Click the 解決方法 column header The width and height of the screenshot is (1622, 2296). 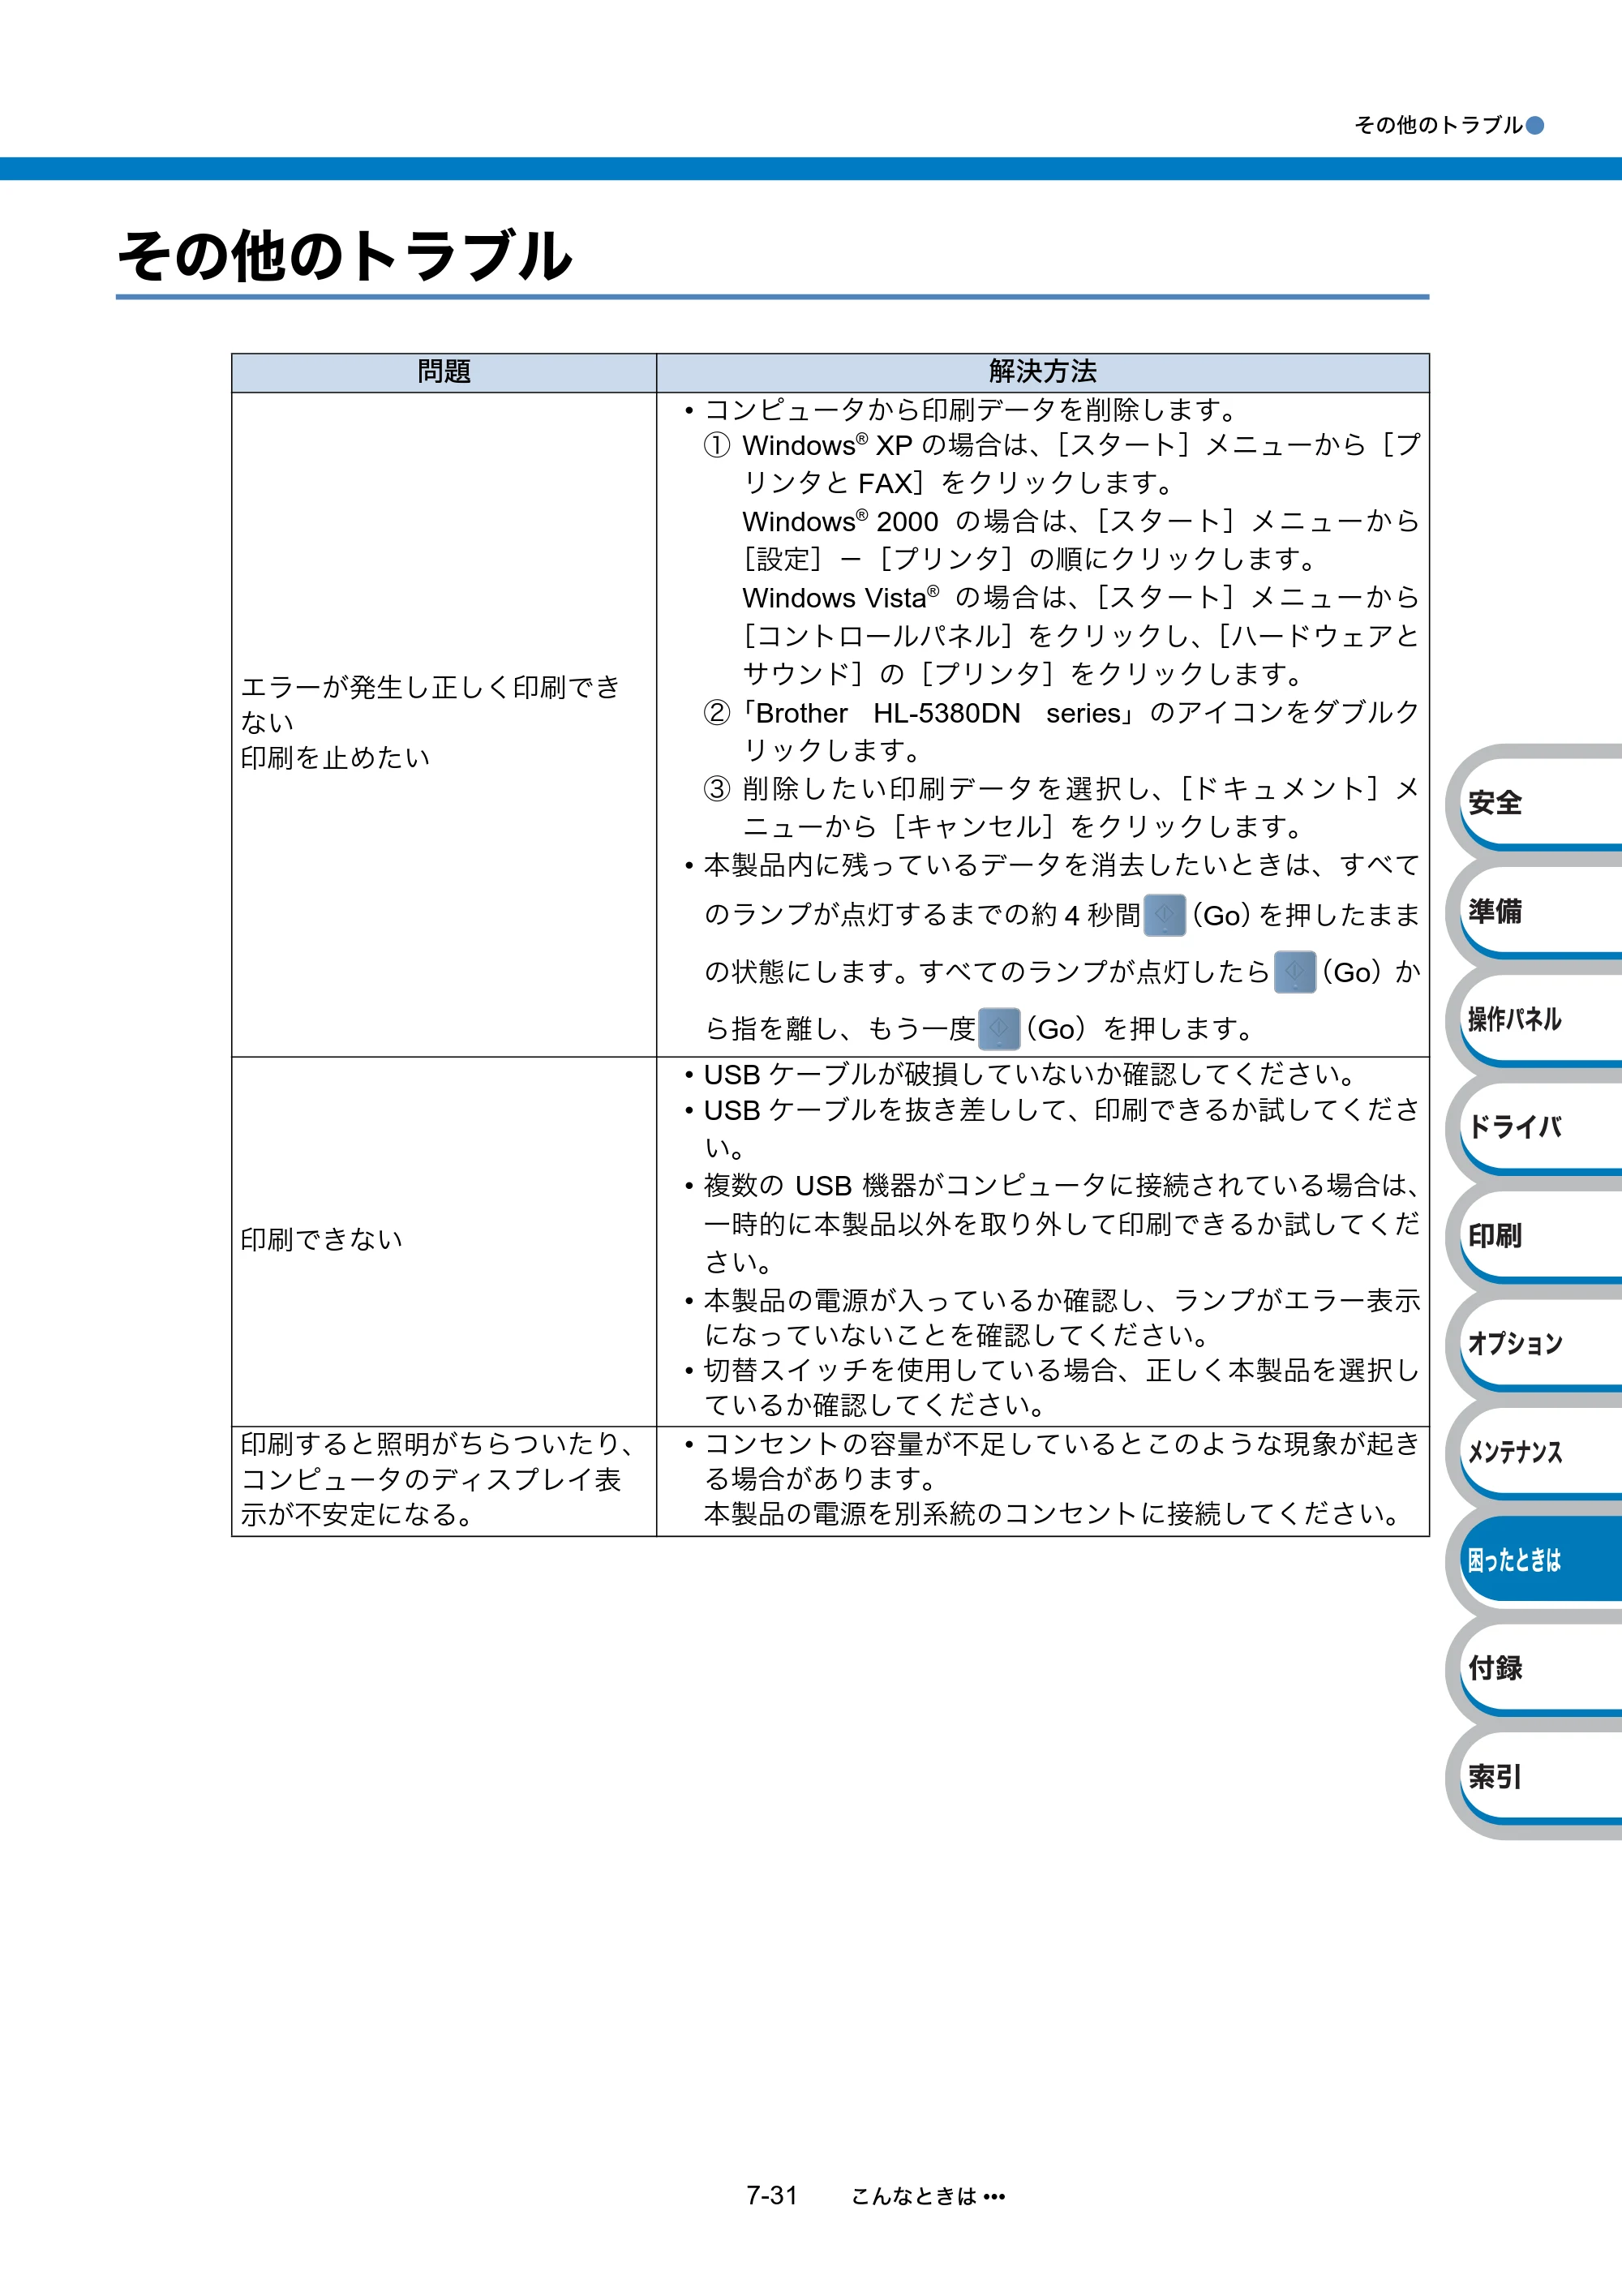pos(1043,372)
